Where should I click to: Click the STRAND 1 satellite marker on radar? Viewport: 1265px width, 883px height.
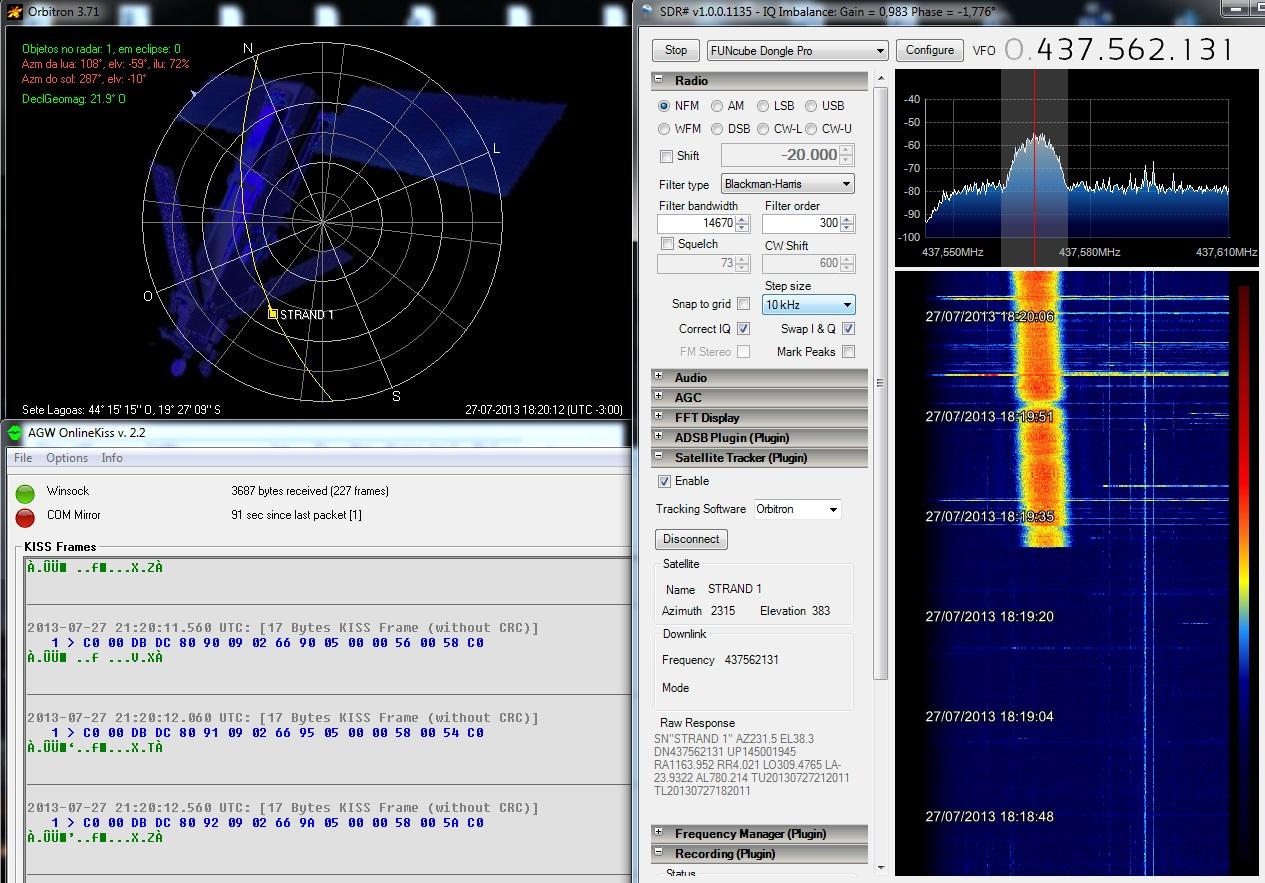[272, 314]
